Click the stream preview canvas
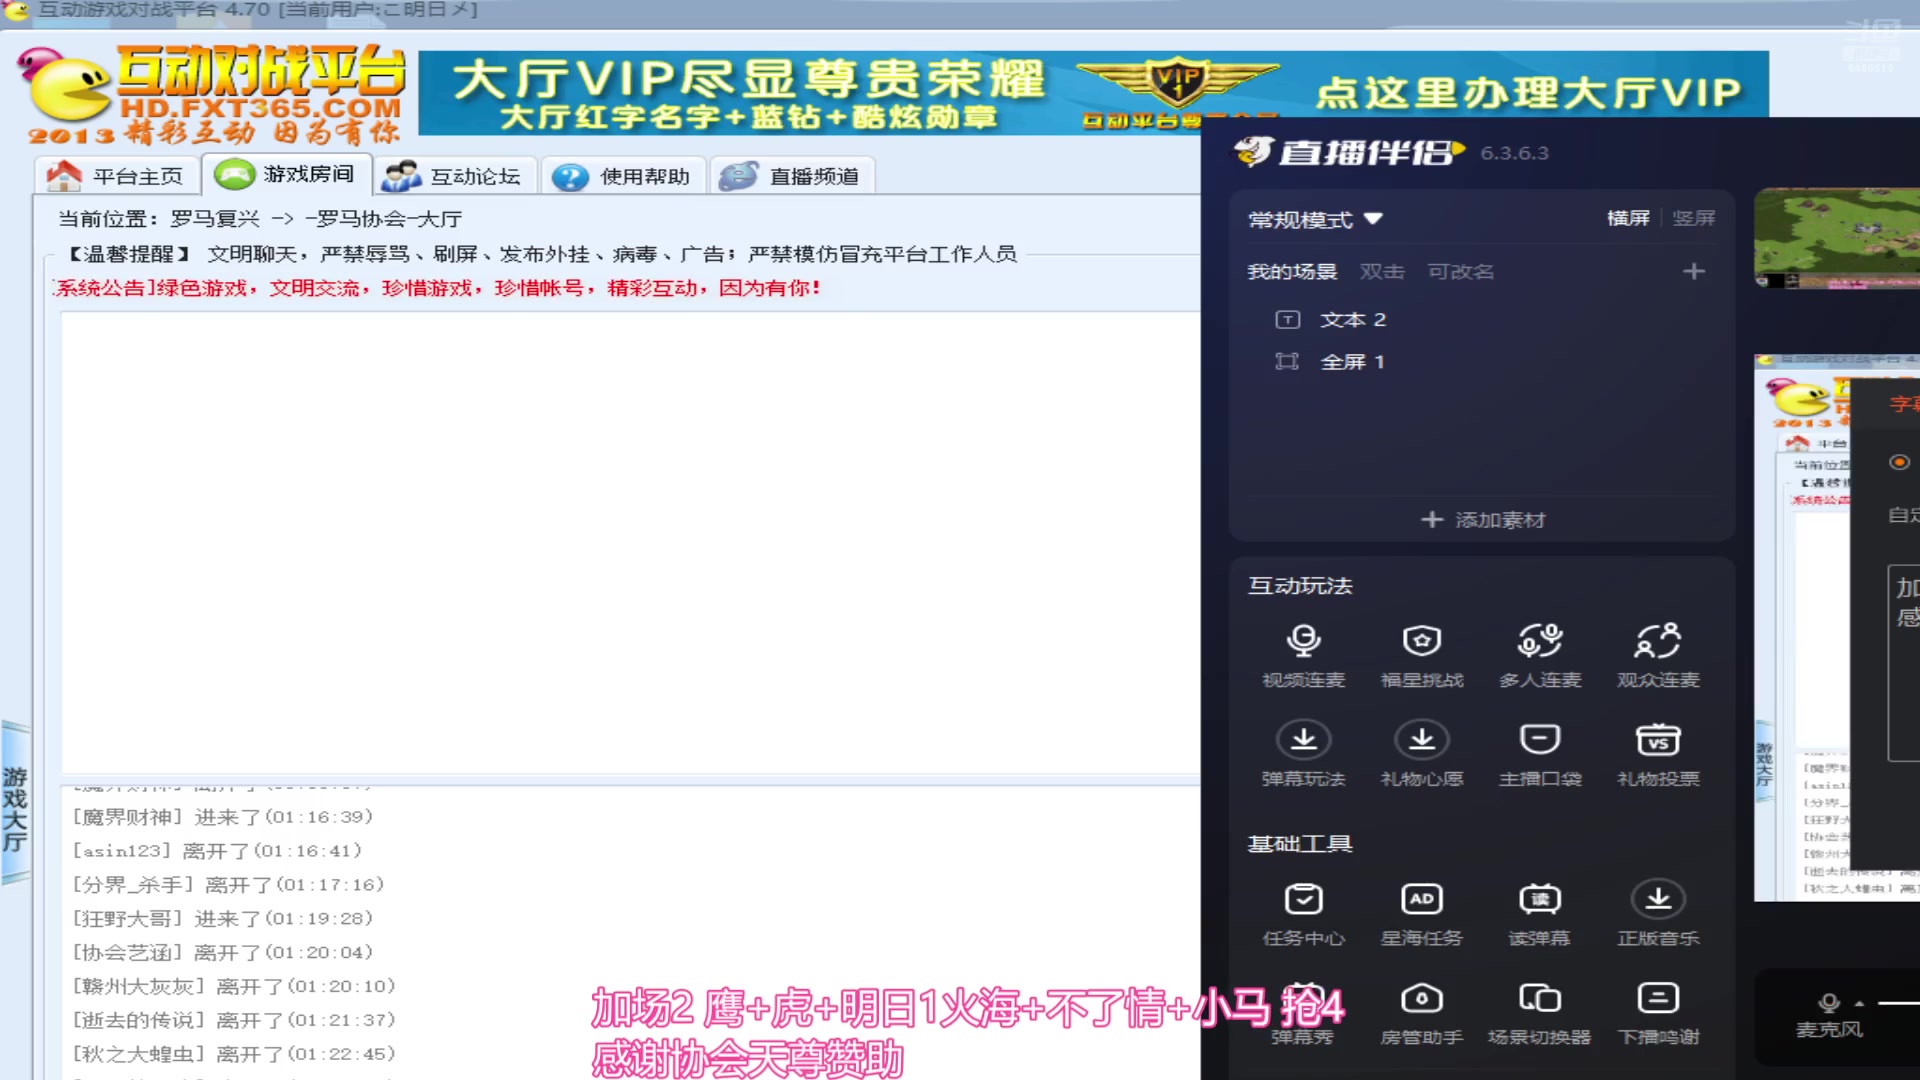Screen dimensions: 1920x1080 1837,627
